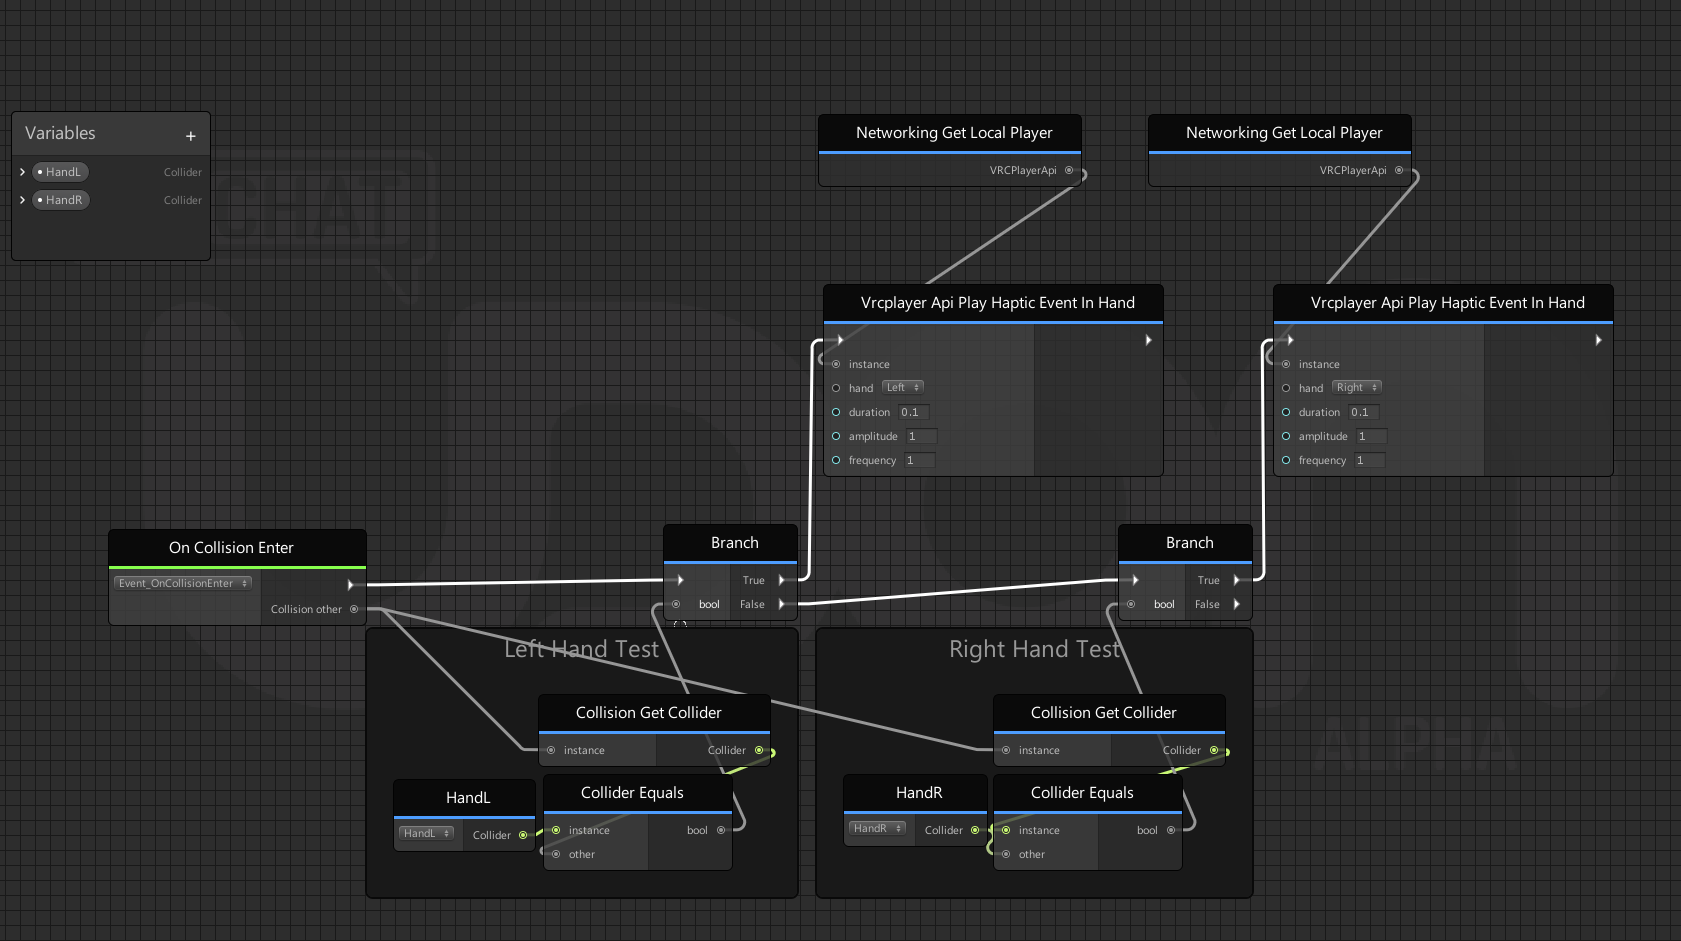Viewport: 1681px width, 941px height.
Task: Click bool output port of Left Hand Collider Equals
Action: pos(721,830)
